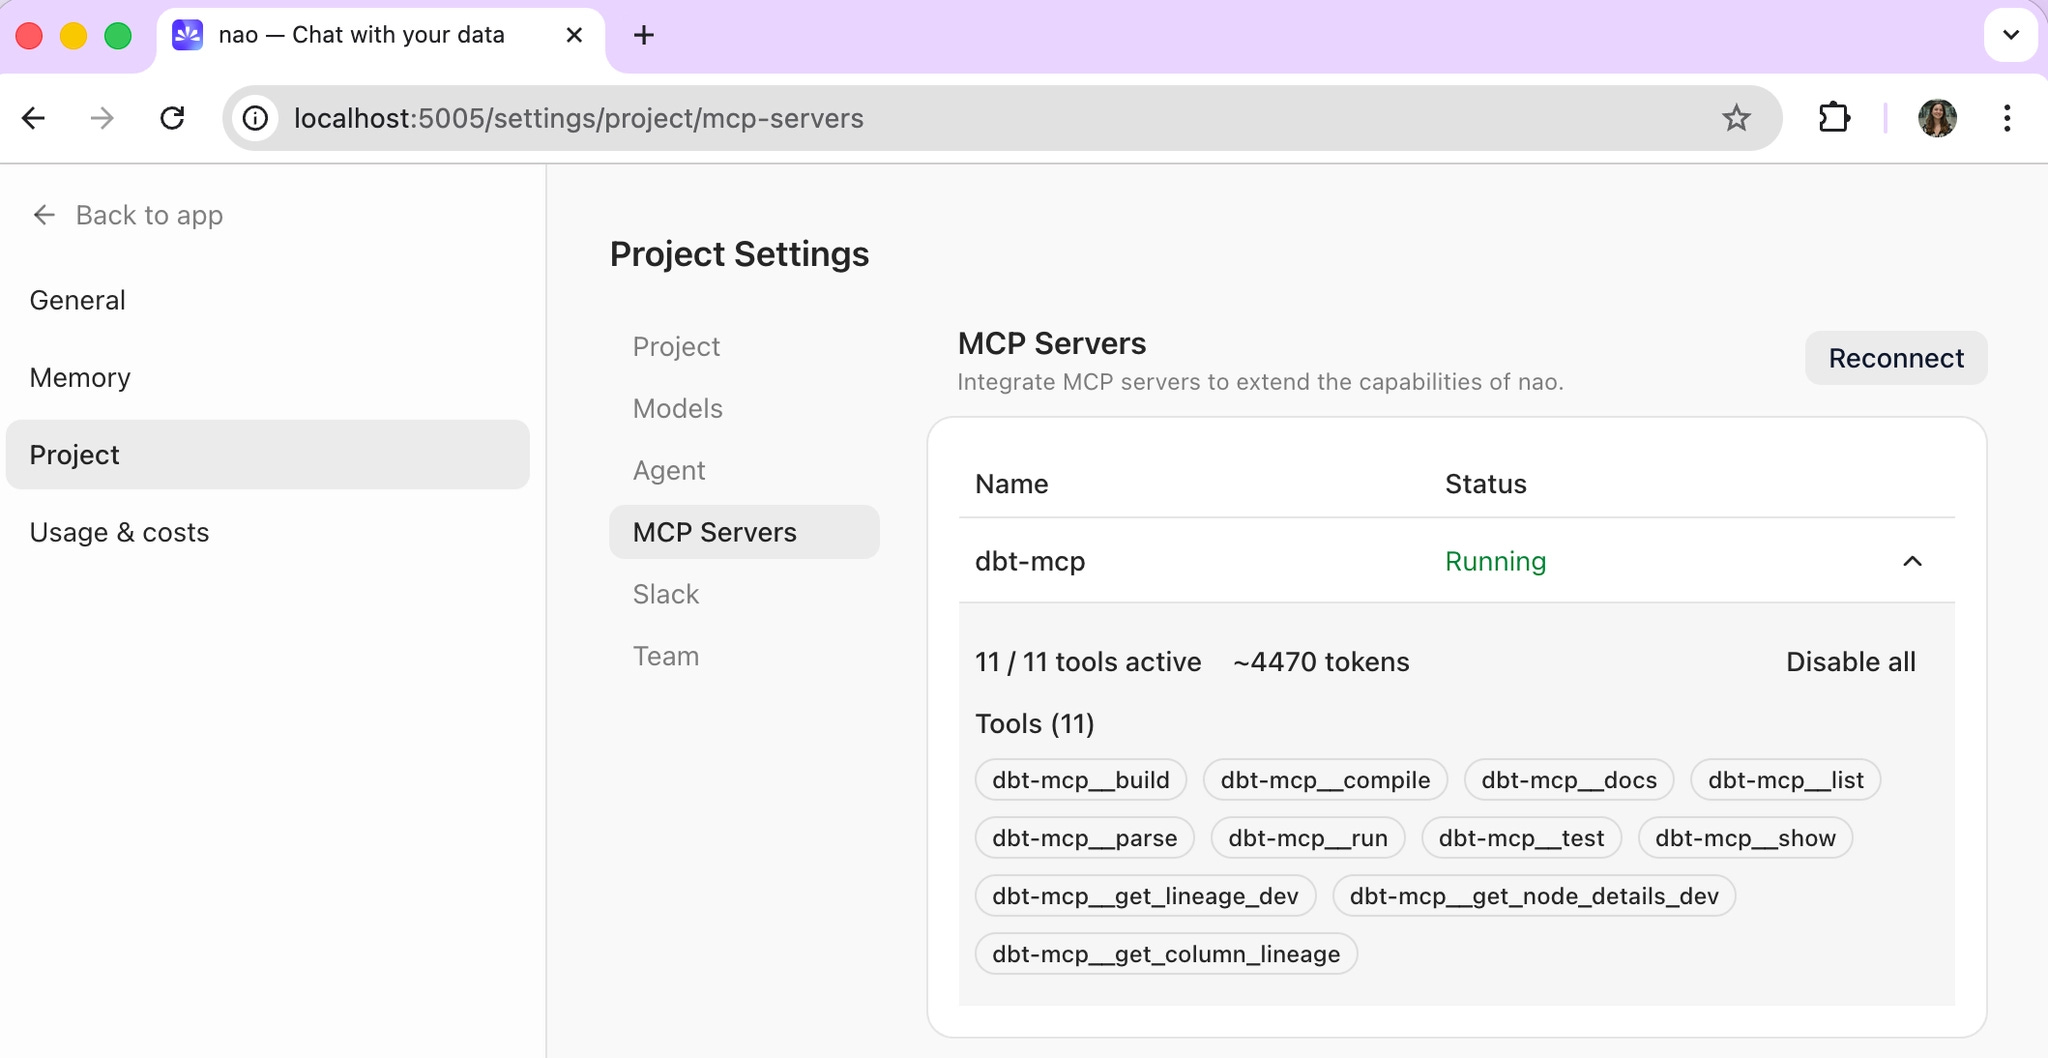2048x1058 pixels.
Task: Collapse the dbt-mcp server row chevron
Action: (1912, 561)
